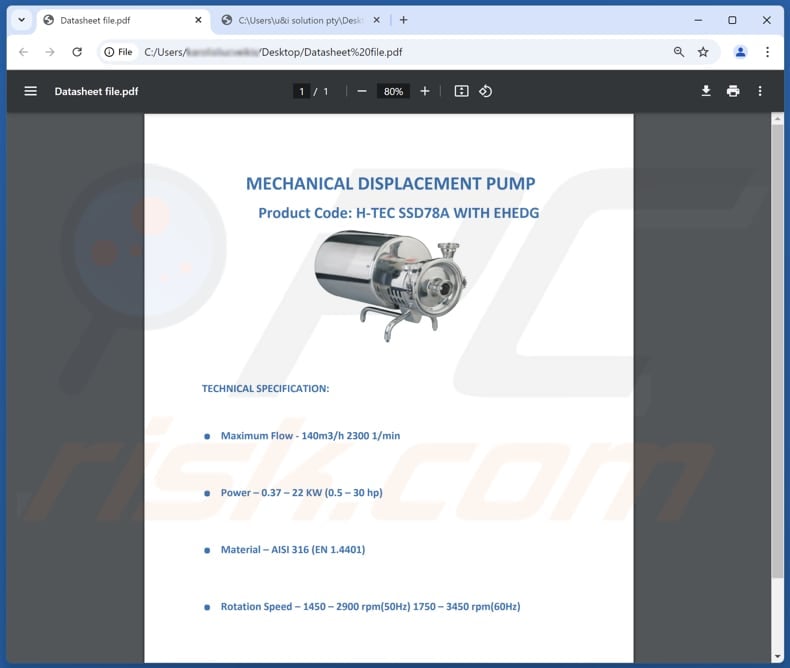Screen dimensions: 790x668
Task: Zoom in the PDF with plus
Action: point(425,91)
